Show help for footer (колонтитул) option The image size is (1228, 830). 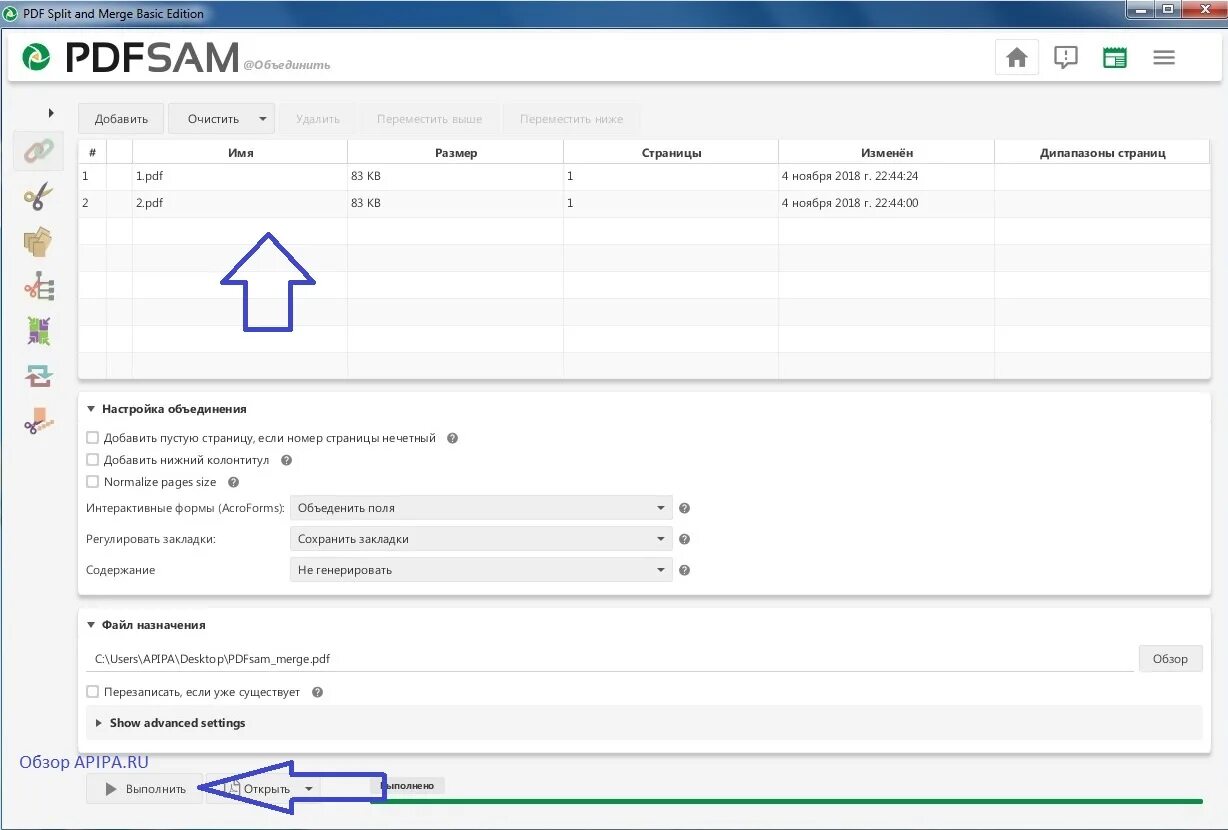pyautogui.click(x=286, y=460)
